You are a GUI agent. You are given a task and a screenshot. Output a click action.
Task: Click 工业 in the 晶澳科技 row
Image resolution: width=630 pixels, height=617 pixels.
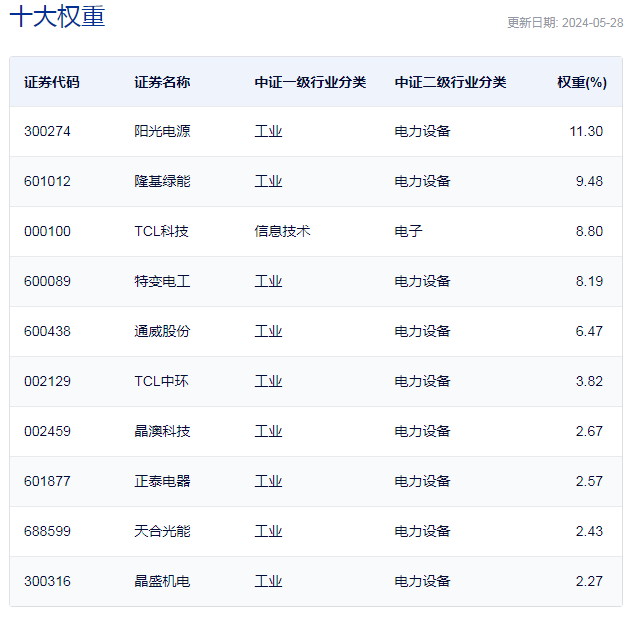click(x=268, y=431)
